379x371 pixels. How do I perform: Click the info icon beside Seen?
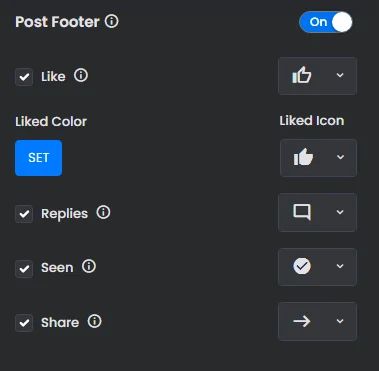coord(89,267)
